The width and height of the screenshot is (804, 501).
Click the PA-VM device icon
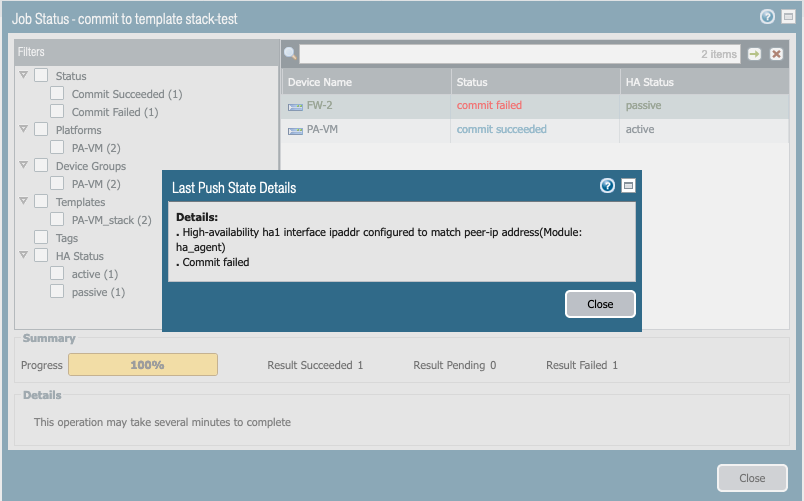[x=295, y=131]
